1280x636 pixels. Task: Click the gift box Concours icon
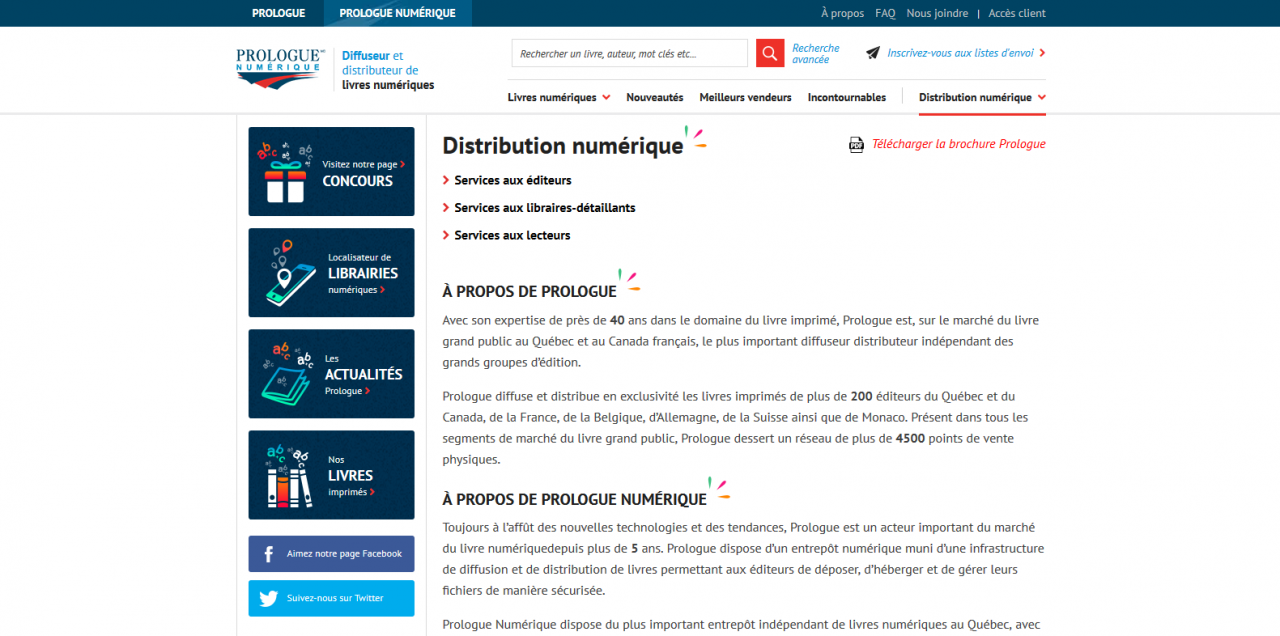tap(284, 171)
